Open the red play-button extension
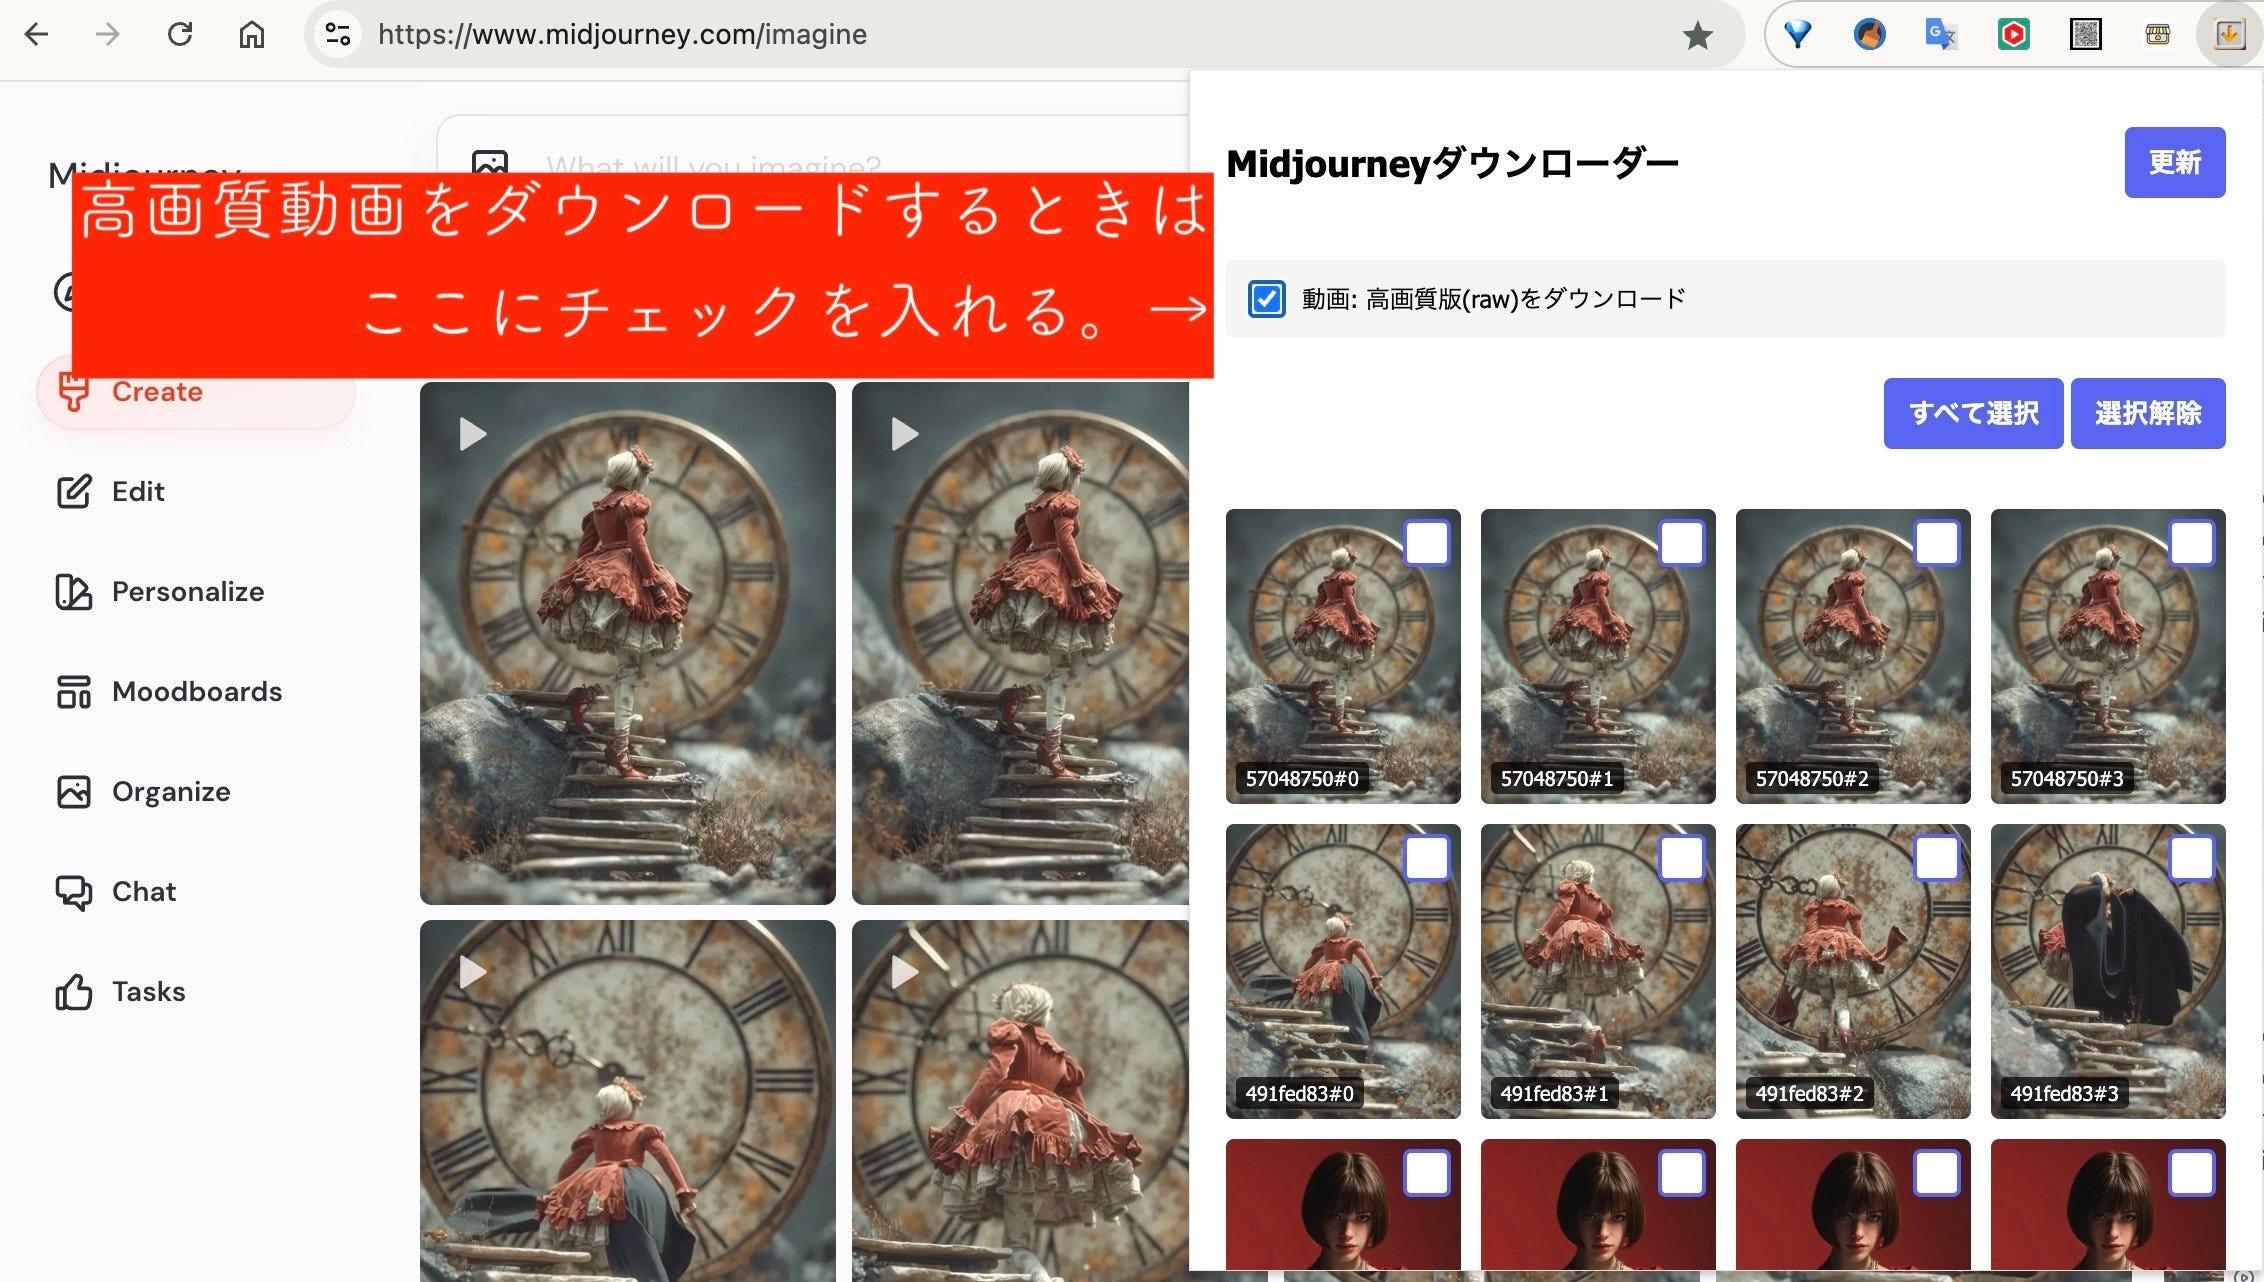2264x1282 pixels. click(x=2014, y=35)
